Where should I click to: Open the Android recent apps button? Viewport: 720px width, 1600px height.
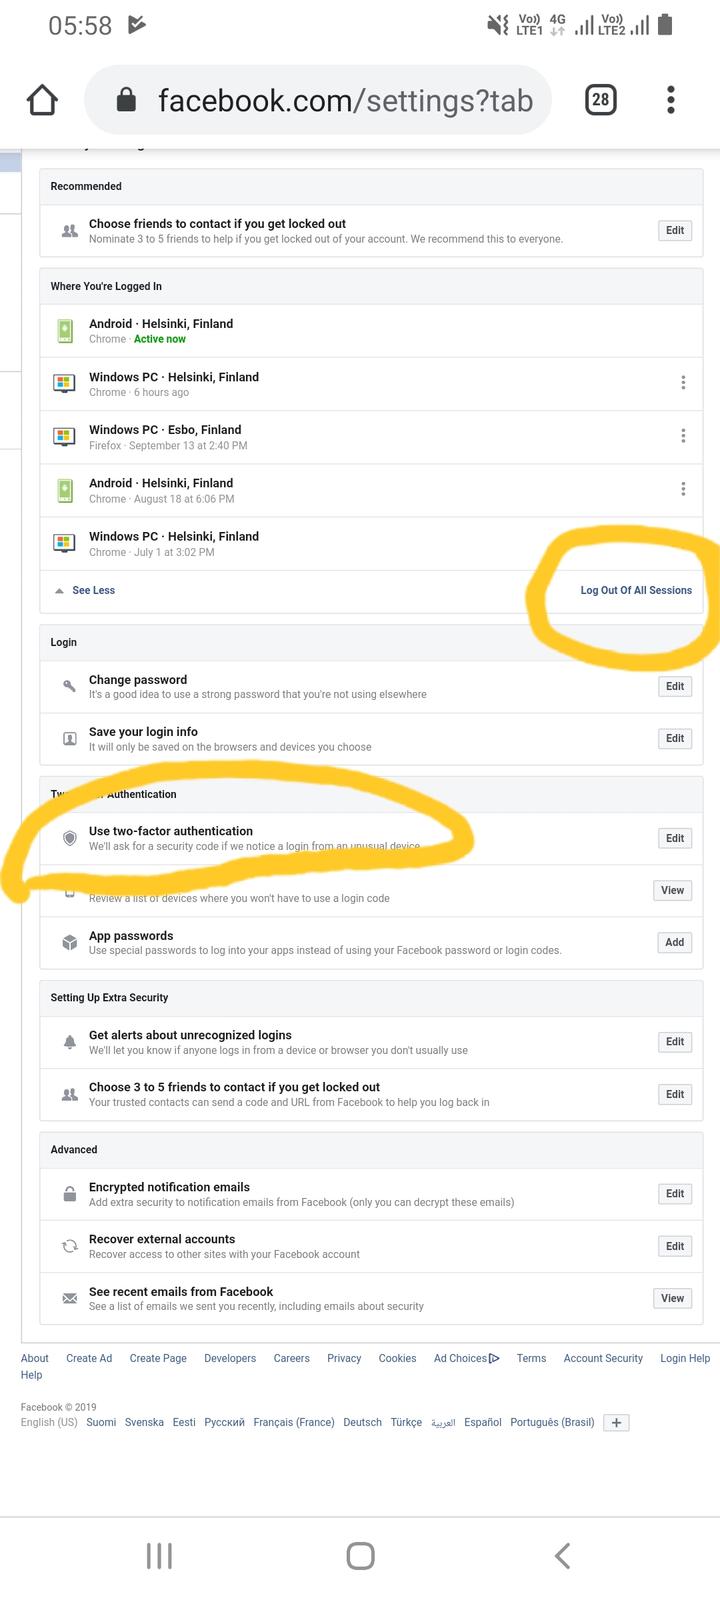[159, 1556]
